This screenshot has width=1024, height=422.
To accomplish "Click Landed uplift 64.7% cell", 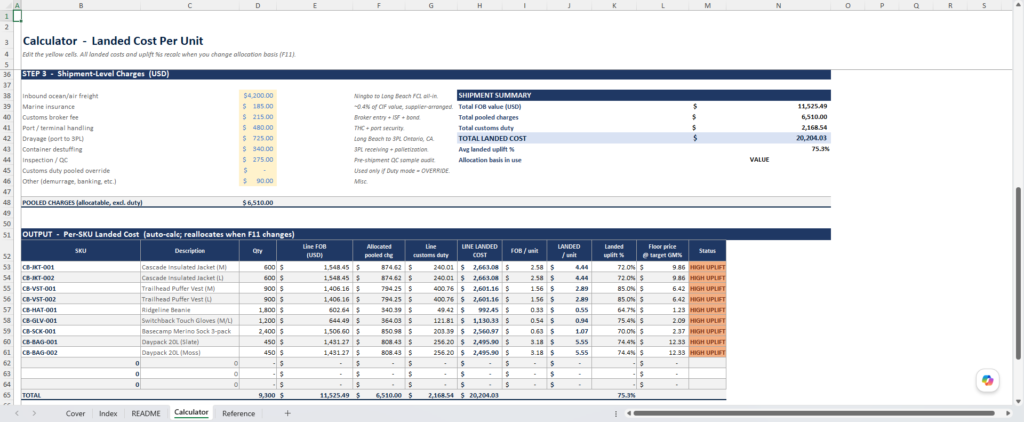I will click(x=615, y=310).
